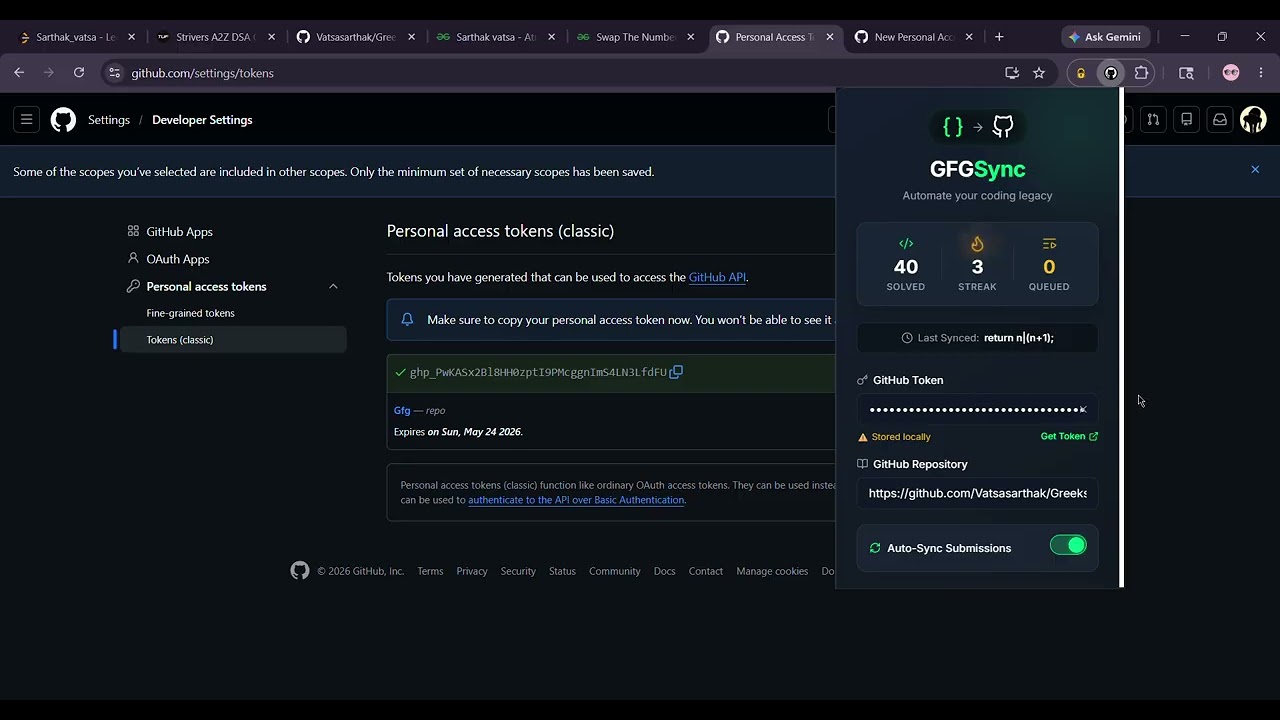The height and width of the screenshot is (720, 1280).
Task: Open a new browser tab
Action: click(x=999, y=37)
